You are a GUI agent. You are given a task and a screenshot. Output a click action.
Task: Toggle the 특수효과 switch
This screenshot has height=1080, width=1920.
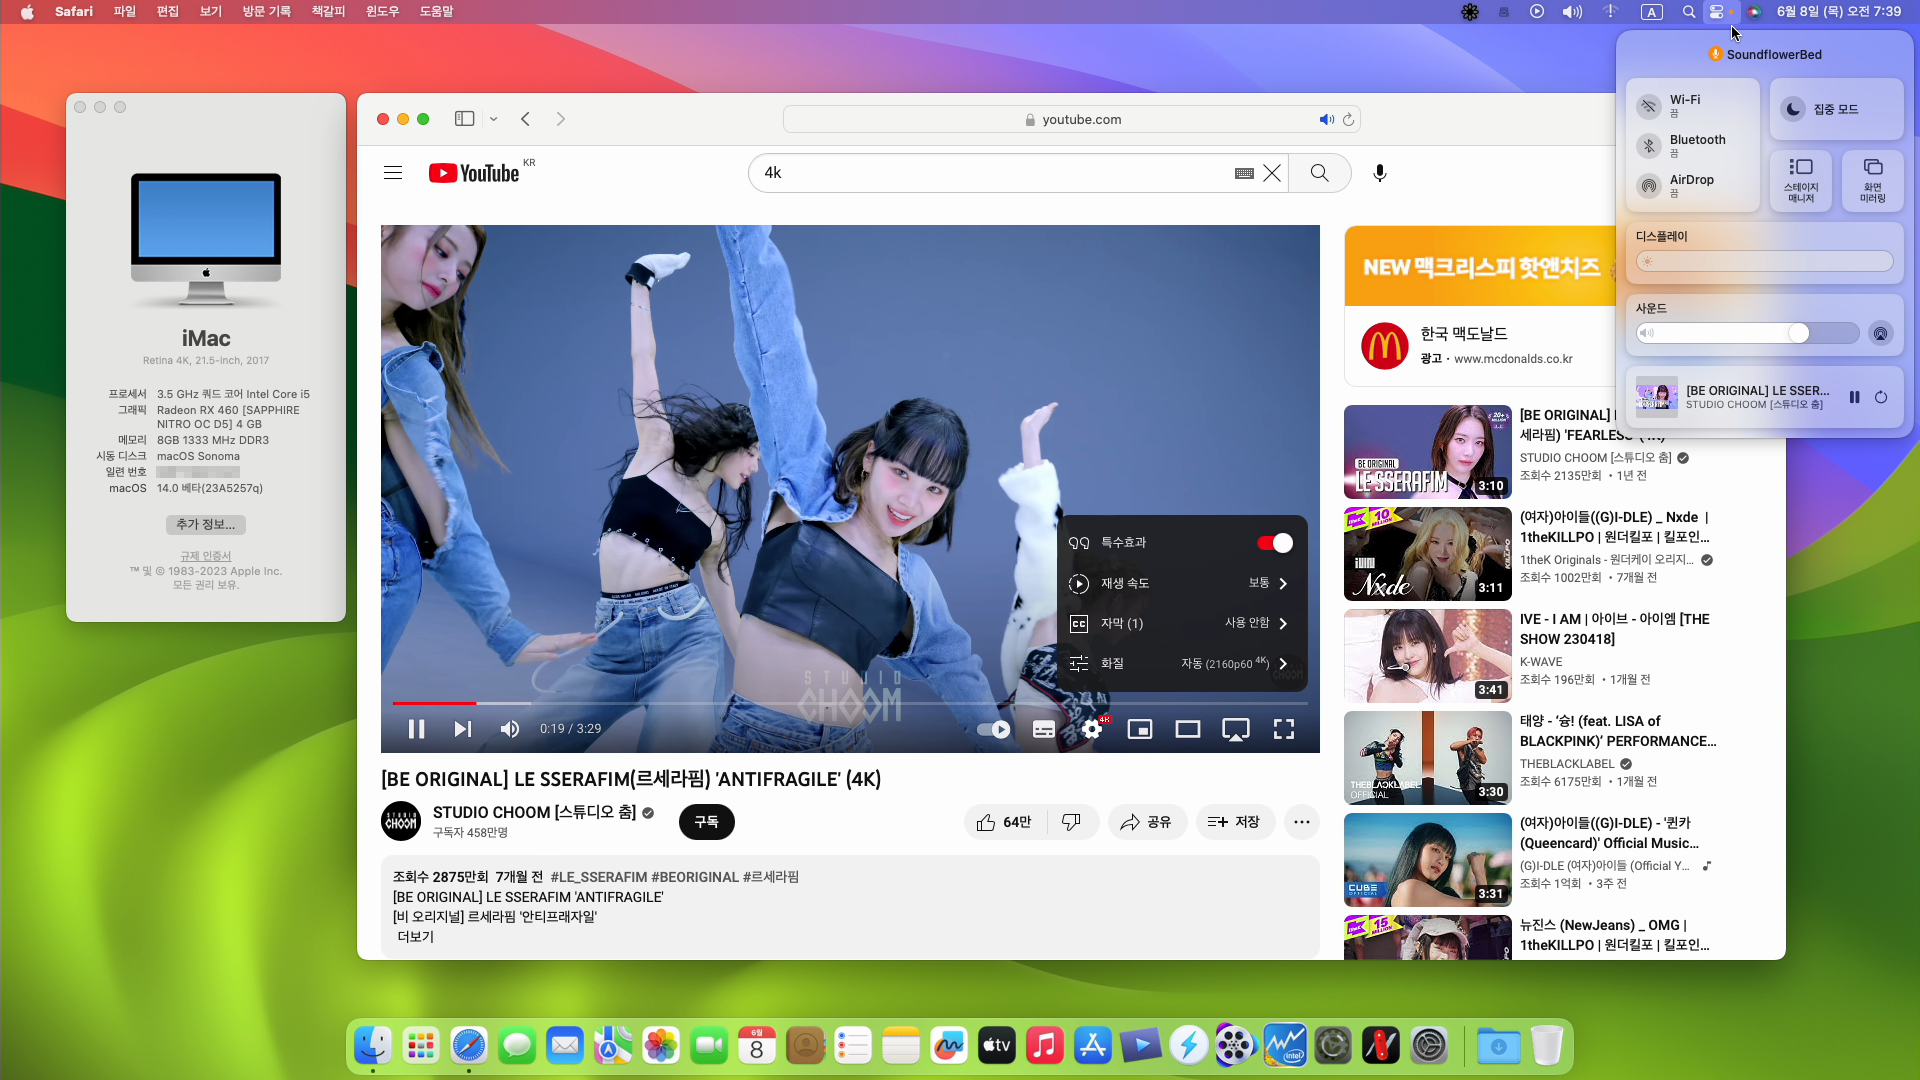pos(1275,542)
